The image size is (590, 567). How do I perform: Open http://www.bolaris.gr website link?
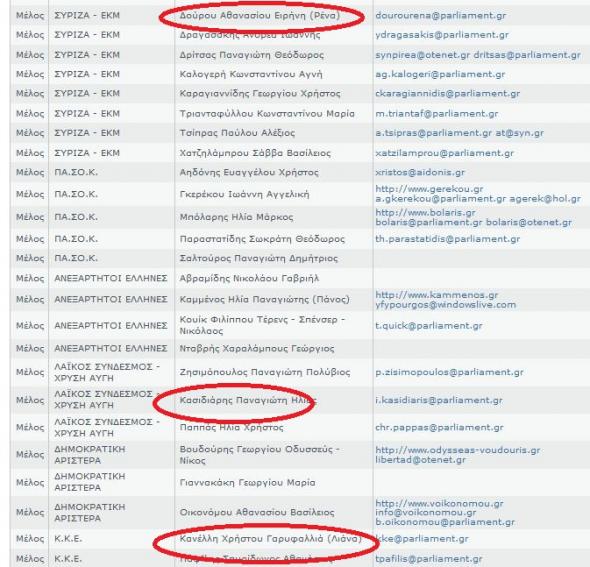coord(425,213)
